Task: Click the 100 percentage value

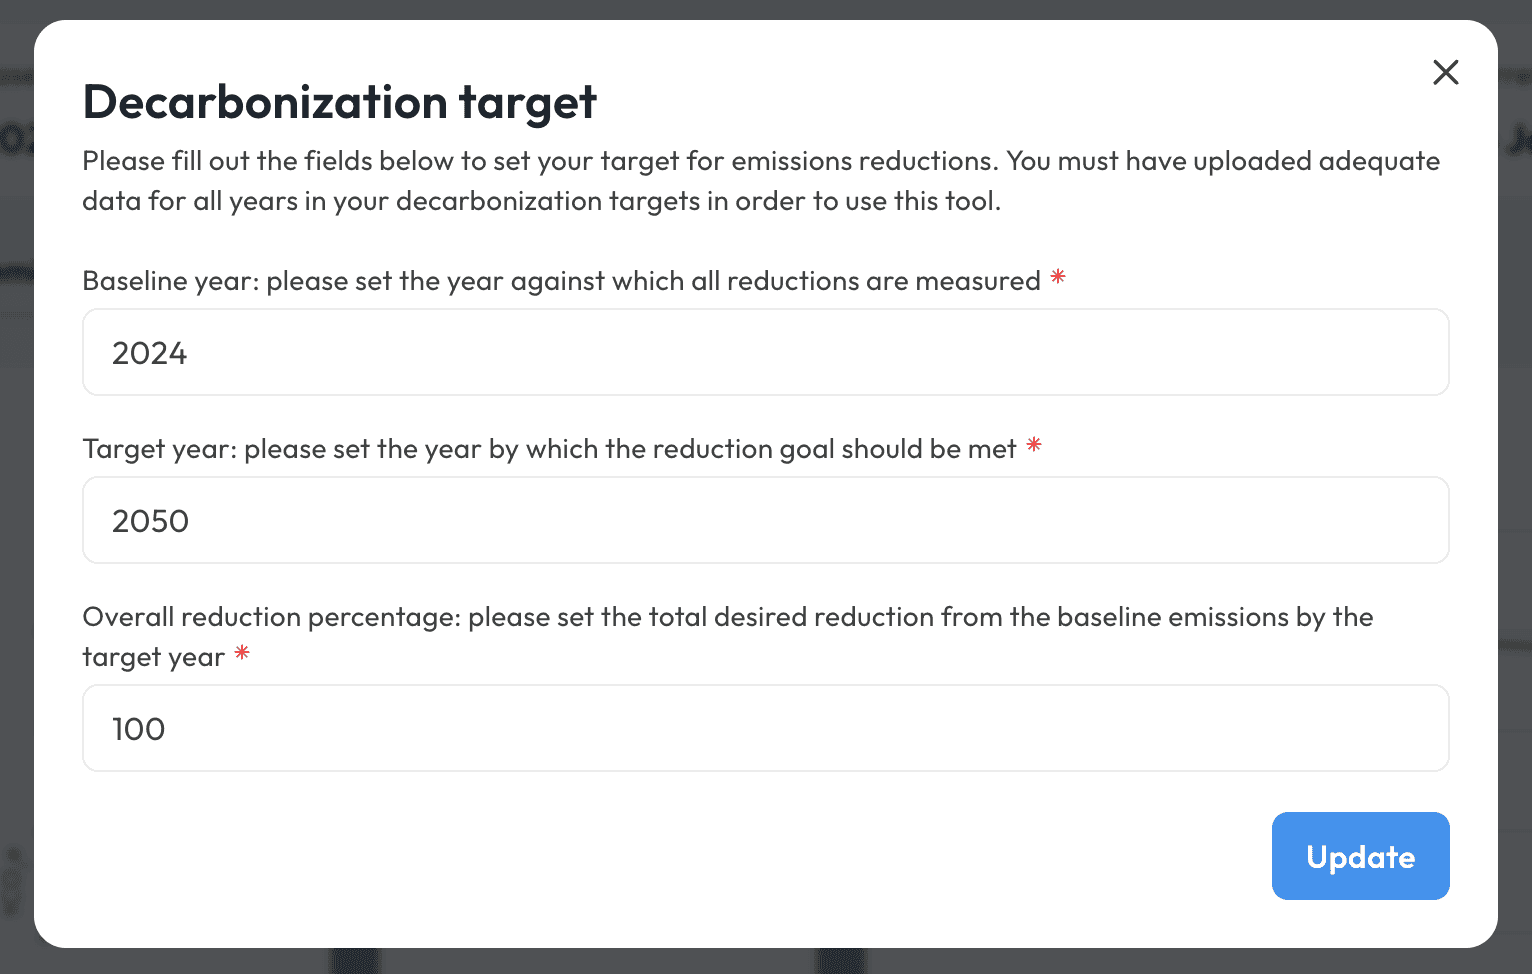Action: [x=138, y=728]
